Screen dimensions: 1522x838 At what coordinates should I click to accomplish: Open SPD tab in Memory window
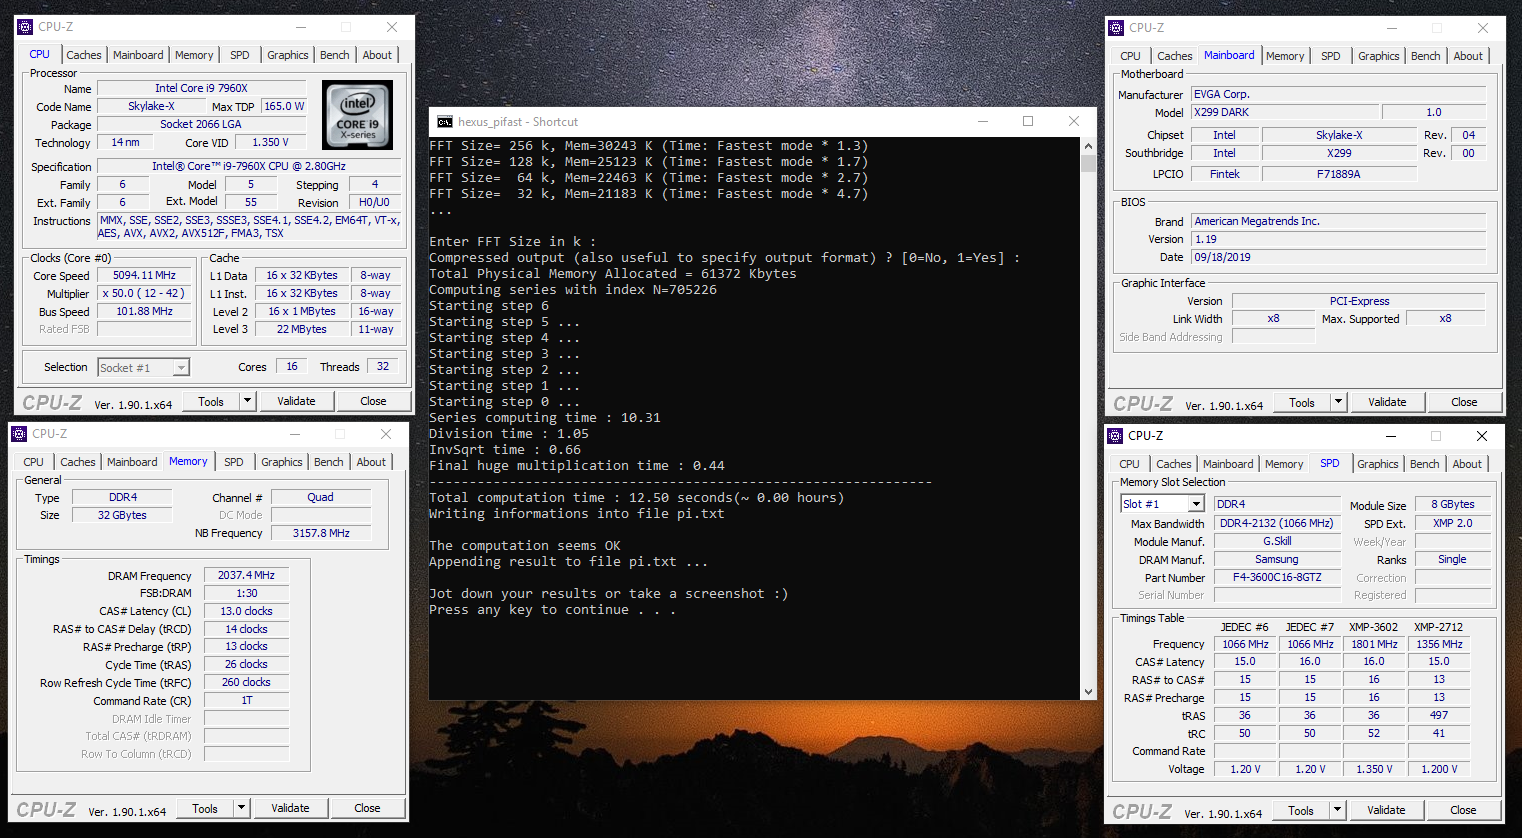tap(233, 462)
